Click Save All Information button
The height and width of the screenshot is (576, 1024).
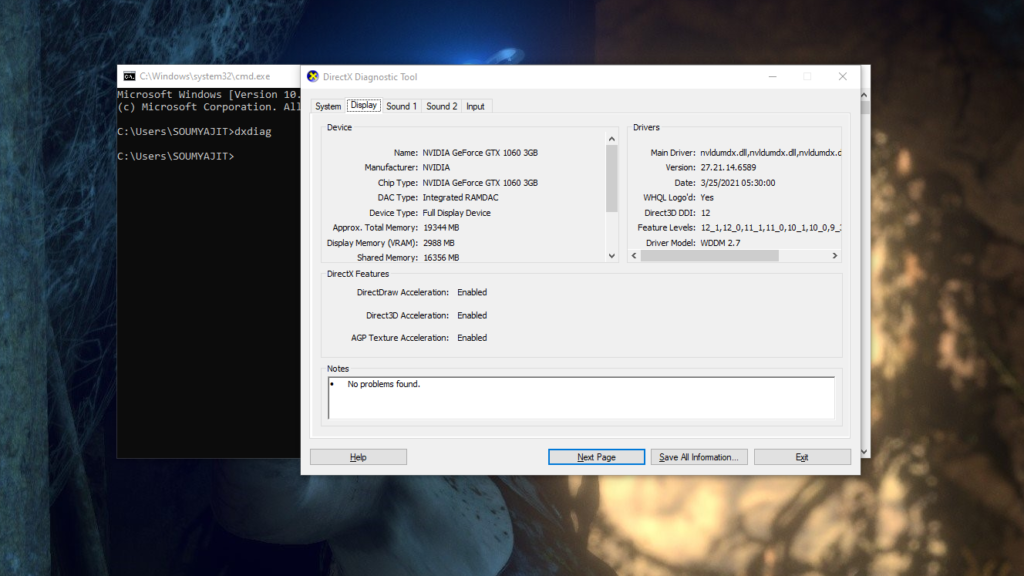(699, 457)
